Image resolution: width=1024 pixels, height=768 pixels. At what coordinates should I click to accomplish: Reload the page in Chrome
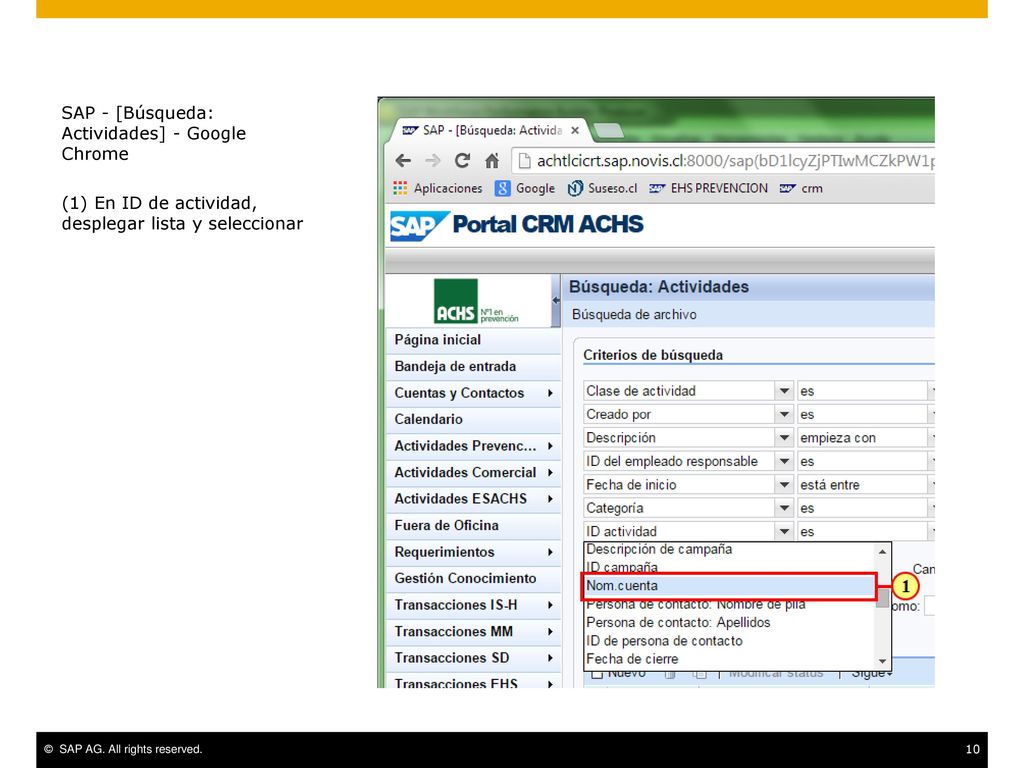[x=462, y=160]
